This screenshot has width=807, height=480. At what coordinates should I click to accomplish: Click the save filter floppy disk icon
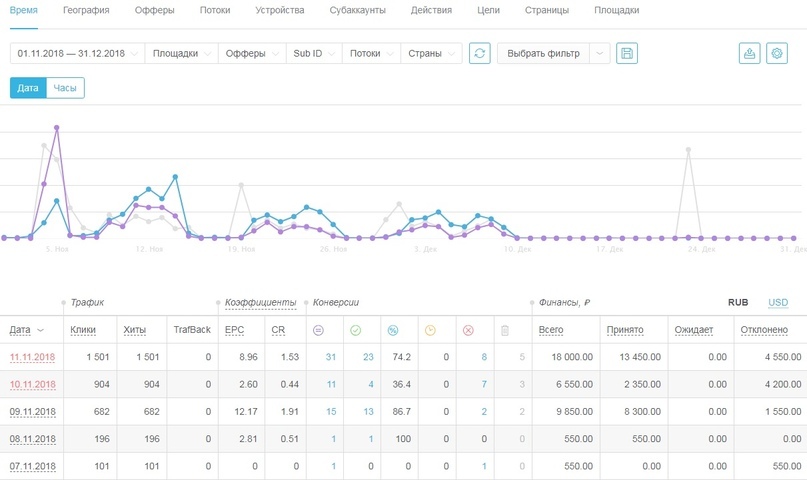coord(627,53)
